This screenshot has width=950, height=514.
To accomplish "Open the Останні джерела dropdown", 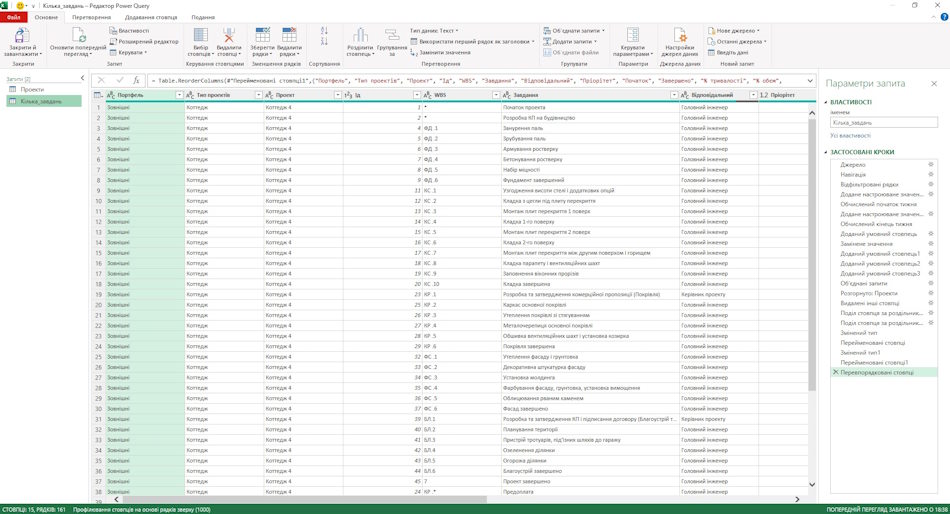I will pyautogui.click(x=737, y=41).
